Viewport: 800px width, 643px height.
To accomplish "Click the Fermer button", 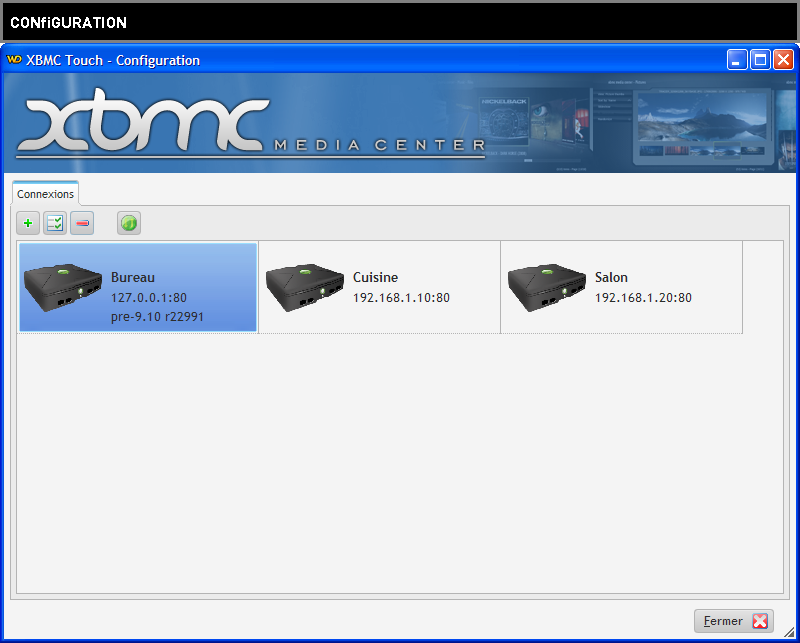I will 734,621.
